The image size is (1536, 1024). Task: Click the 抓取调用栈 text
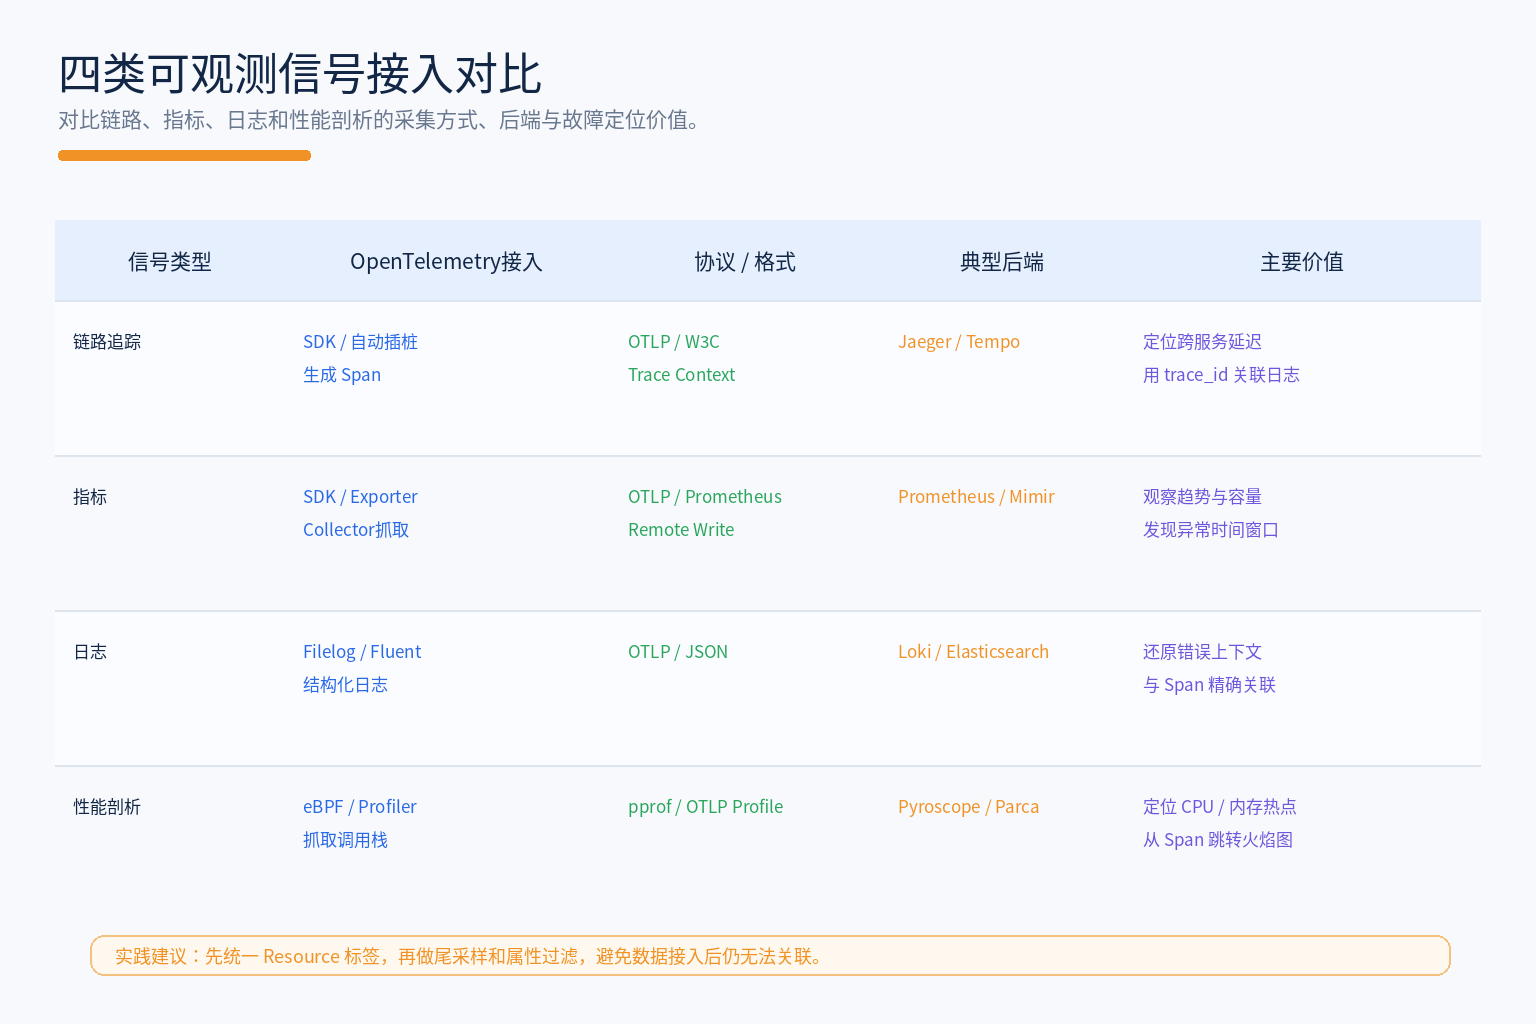345,840
